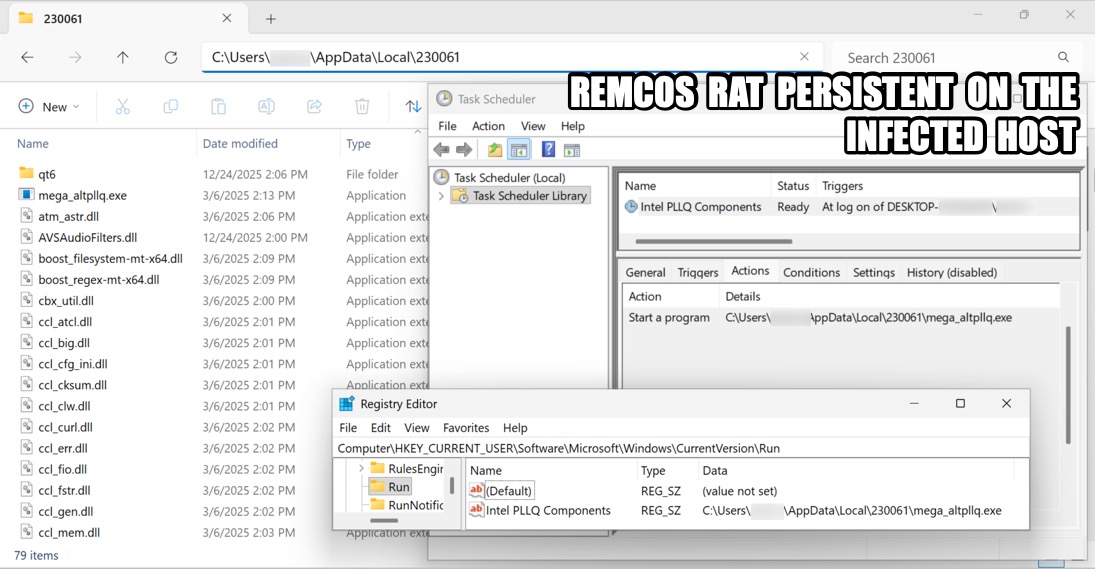This screenshot has width=1095, height=569.
Task: Select the Run key in registry tree
Action: 398,487
